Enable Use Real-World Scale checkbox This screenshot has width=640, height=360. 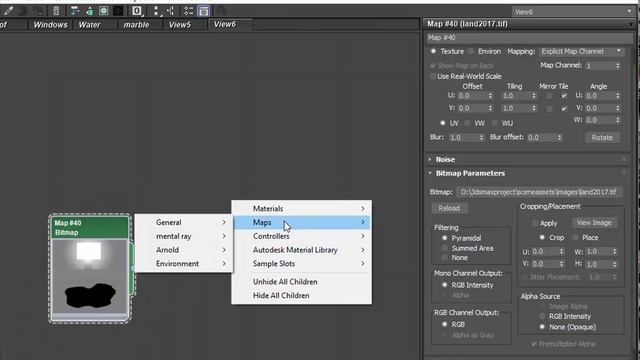pyautogui.click(x=433, y=76)
